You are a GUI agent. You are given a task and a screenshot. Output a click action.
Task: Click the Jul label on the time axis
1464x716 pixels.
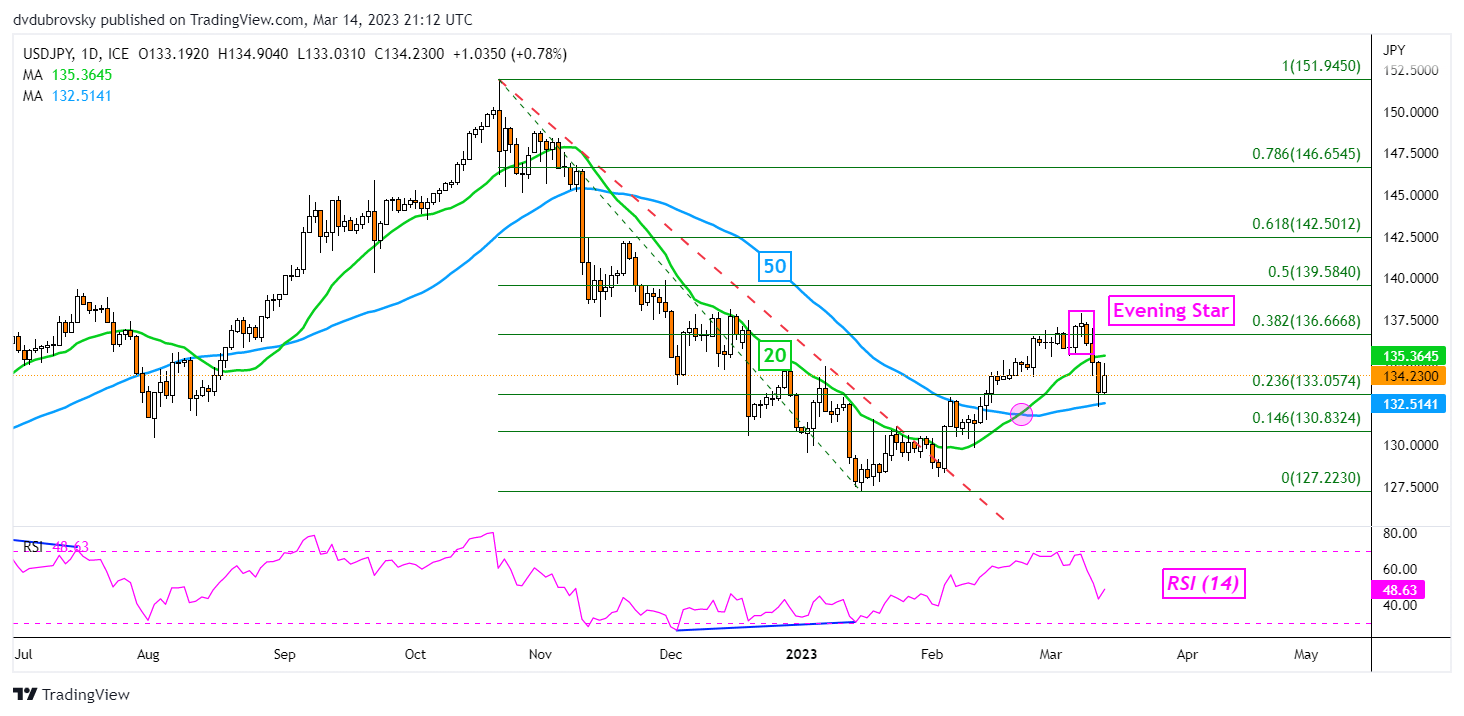tap(22, 655)
